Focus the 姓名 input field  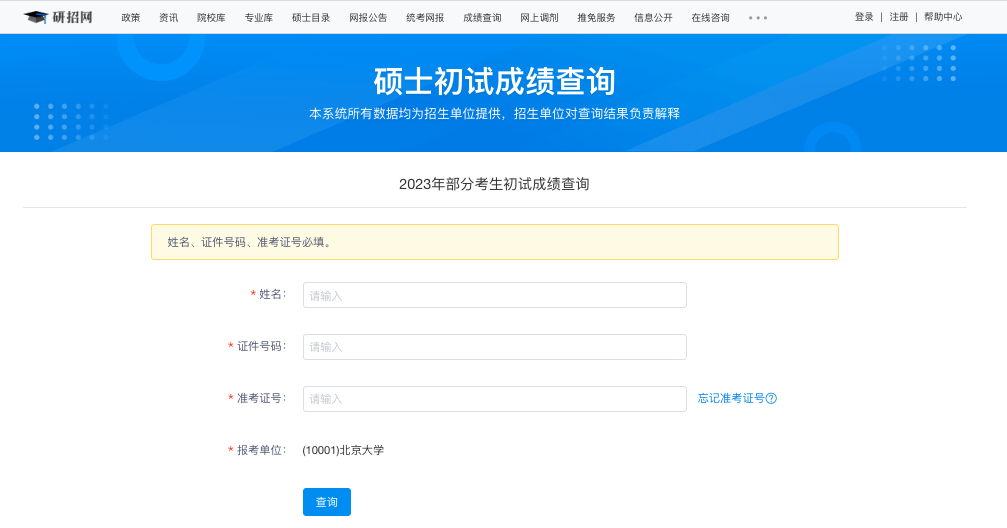point(494,295)
